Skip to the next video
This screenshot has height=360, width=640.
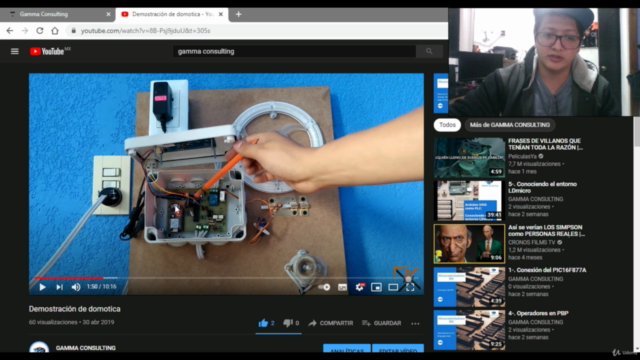click(59, 287)
